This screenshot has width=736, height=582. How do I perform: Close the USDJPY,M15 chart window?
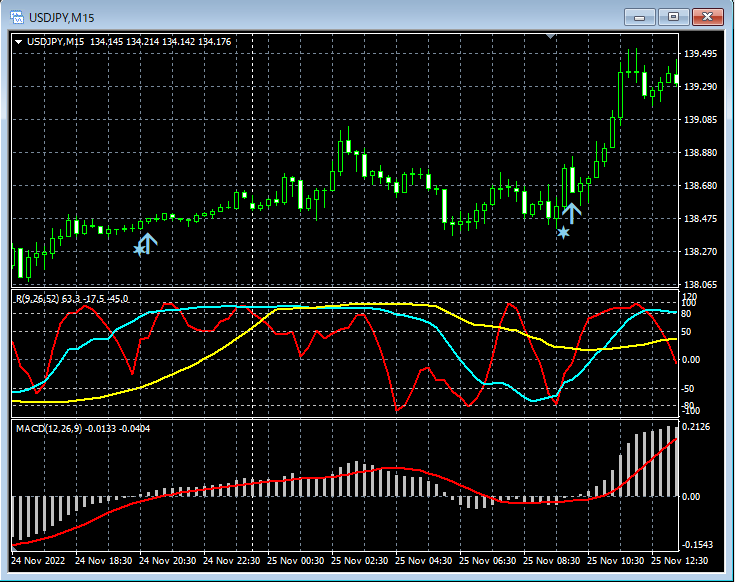pos(707,17)
